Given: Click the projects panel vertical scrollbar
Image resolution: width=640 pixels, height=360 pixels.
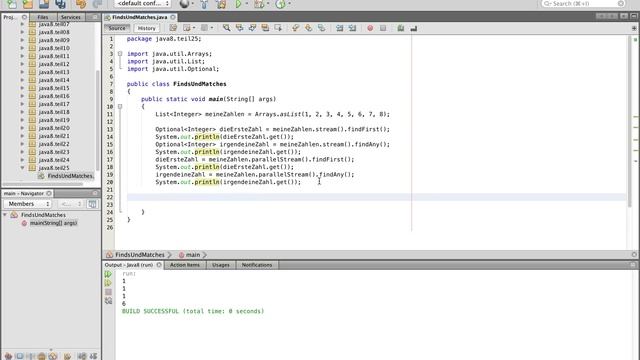Looking at the screenshot, I should [98, 120].
